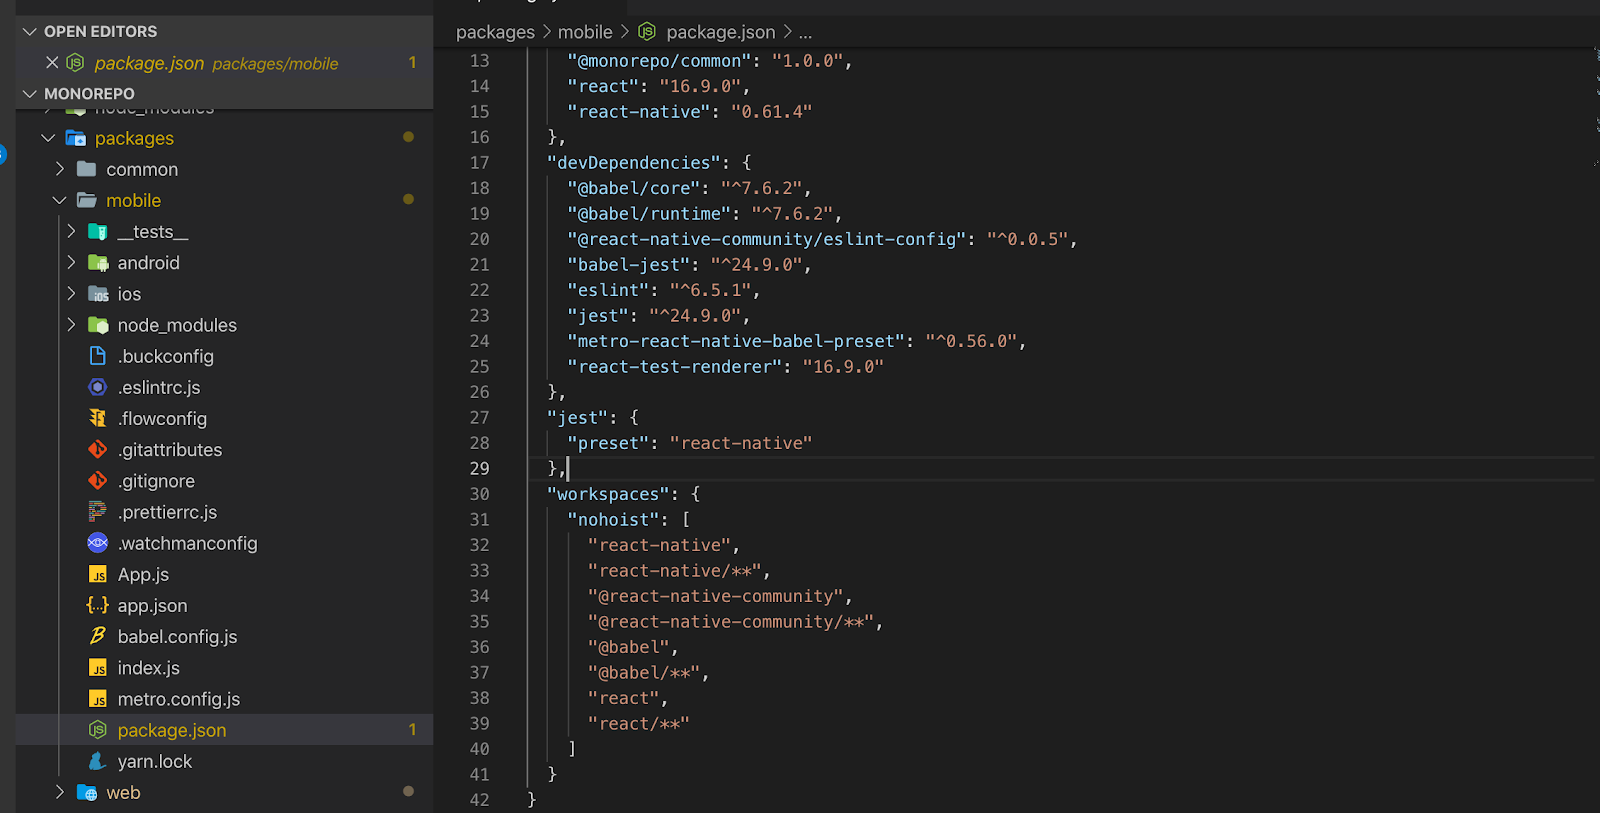Click the "react-test-renderer" dependency line
This screenshot has width=1600, height=813.
point(725,366)
